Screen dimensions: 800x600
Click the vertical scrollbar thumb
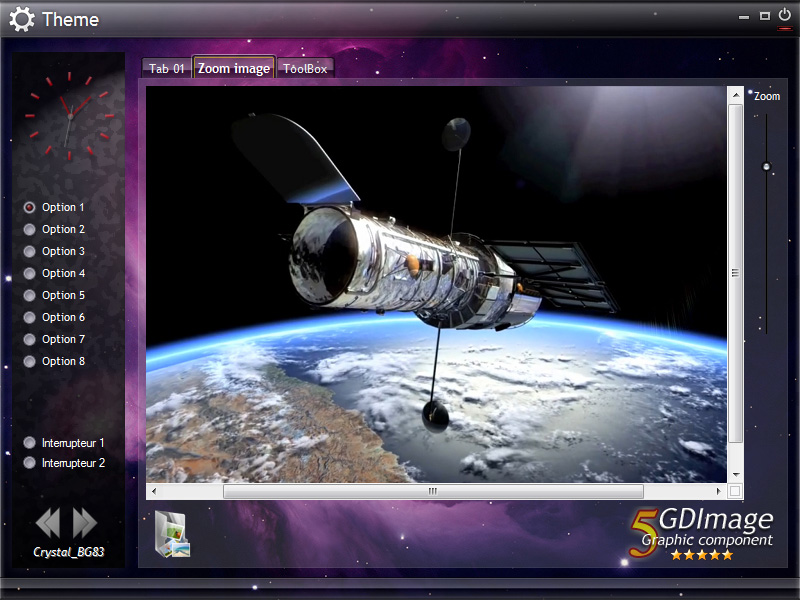[x=735, y=273]
